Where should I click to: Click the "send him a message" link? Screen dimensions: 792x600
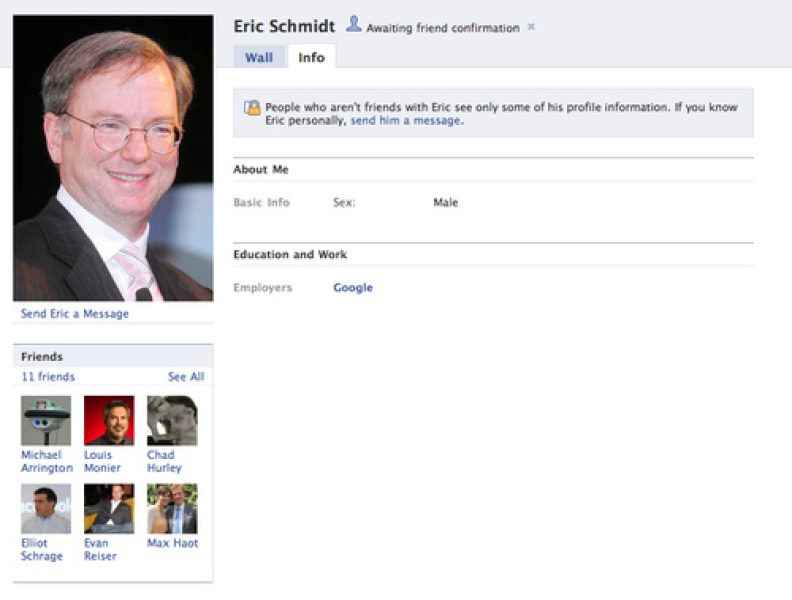click(x=405, y=120)
